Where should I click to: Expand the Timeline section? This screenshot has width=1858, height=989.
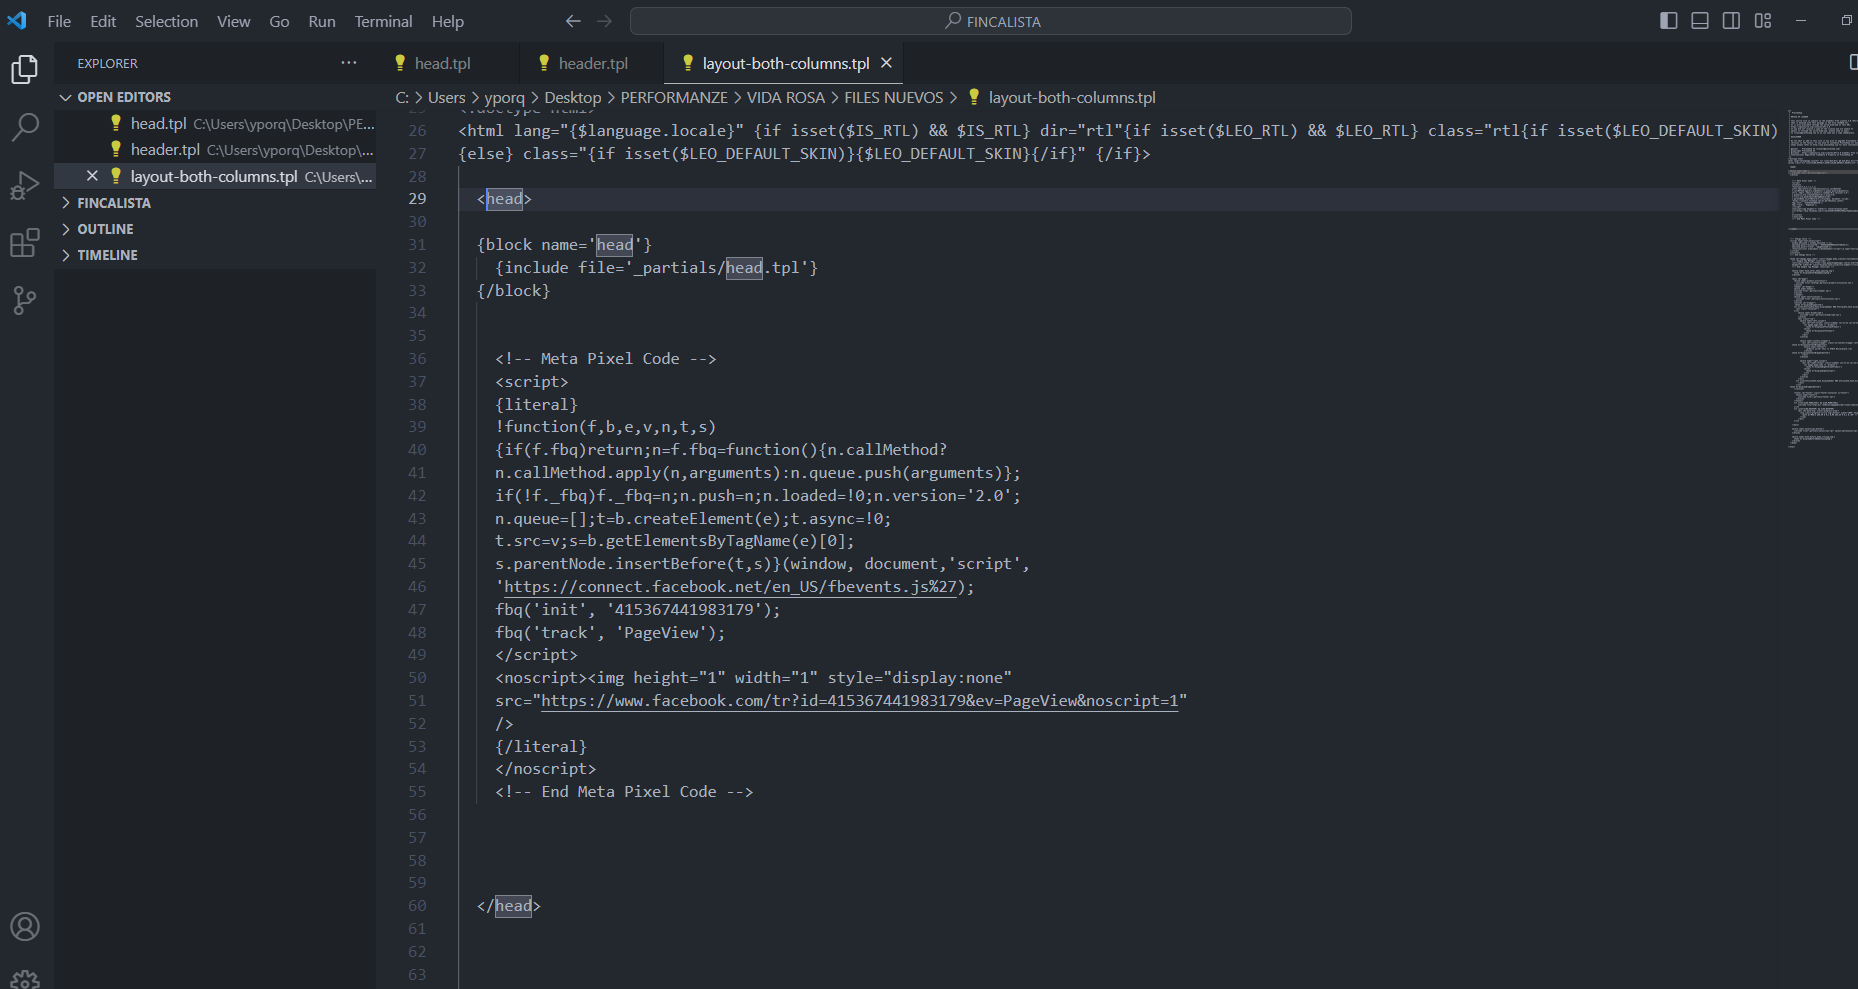tap(216, 255)
